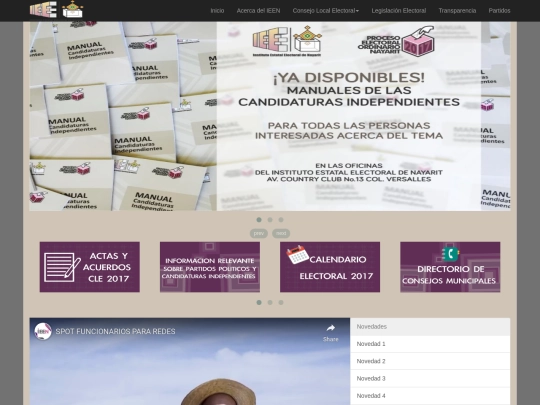
Task: Open the video title SPOT FUNCIONARIOS PARA REDES
Action: click(x=115, y=331)
